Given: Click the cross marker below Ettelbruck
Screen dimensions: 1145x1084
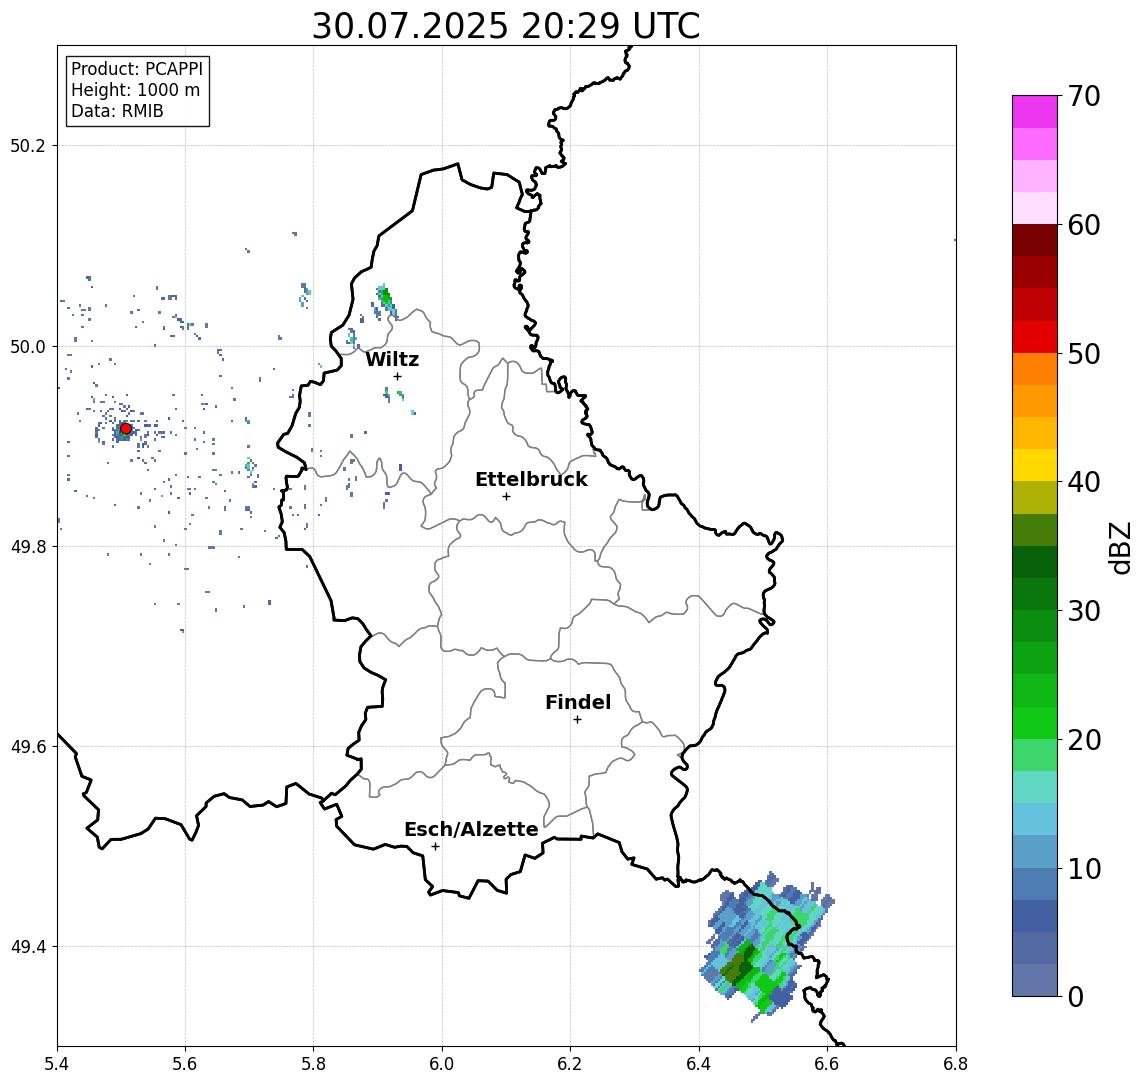Looking at the screenshot, I should (506, 497).
